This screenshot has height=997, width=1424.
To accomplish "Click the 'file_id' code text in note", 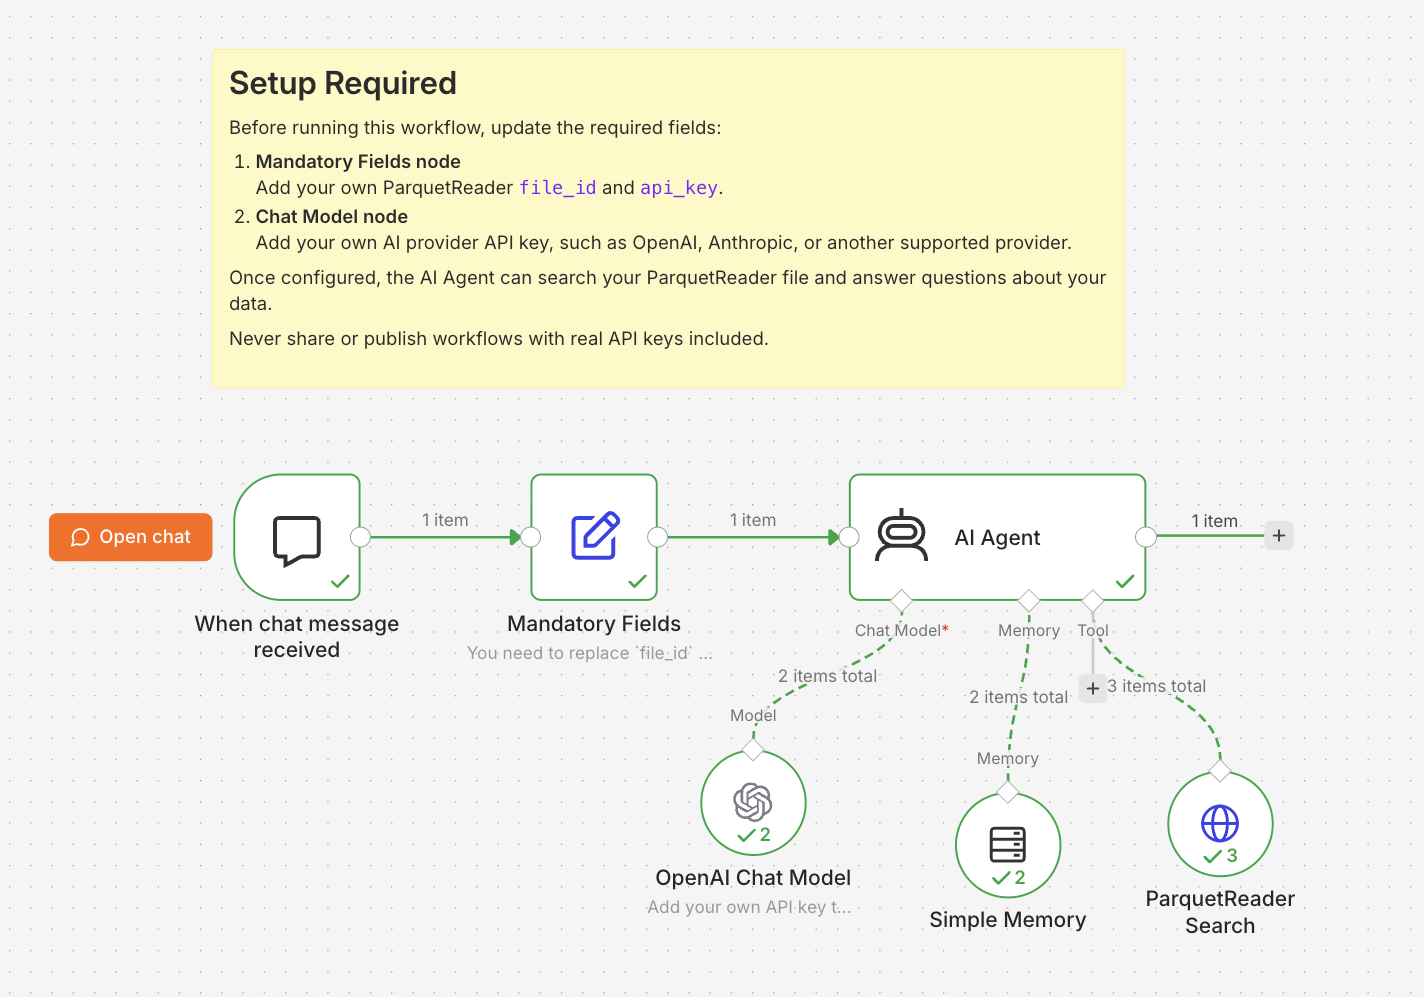I will click(x=558, y=188).
